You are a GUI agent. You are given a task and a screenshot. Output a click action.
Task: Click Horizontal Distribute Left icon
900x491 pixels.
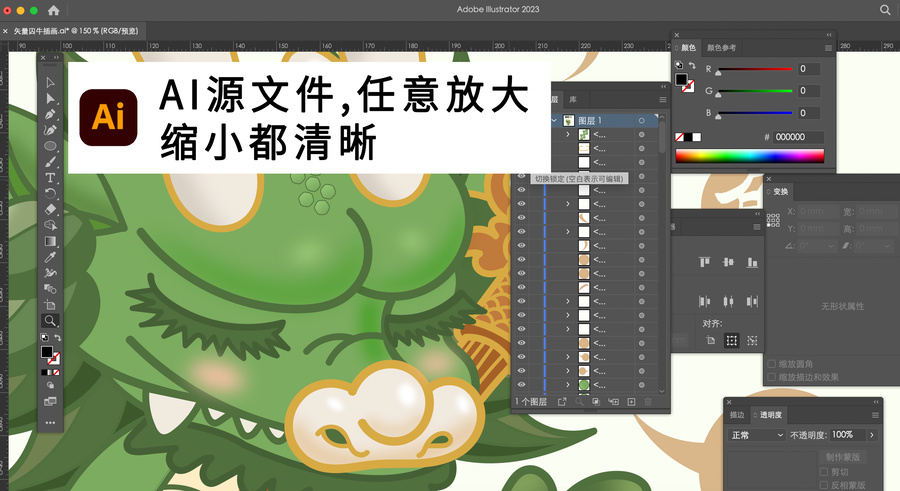[x=705, y=301]
